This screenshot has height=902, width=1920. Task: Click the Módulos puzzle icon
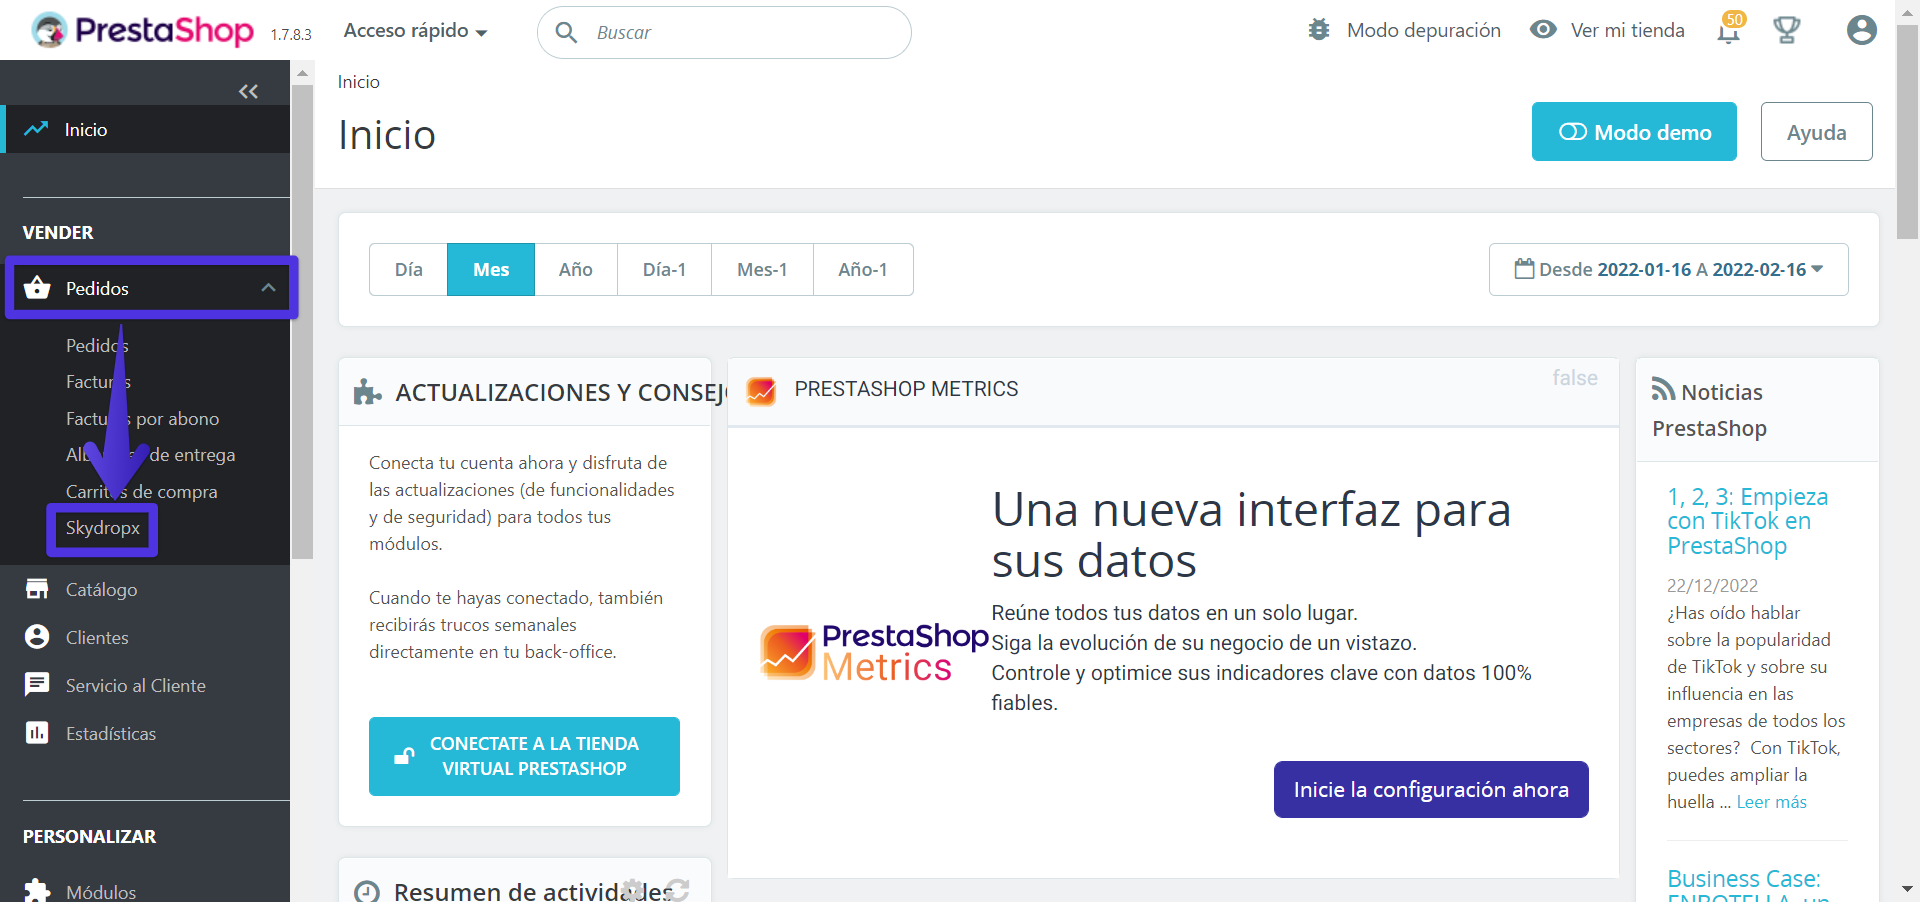point(37,890)
